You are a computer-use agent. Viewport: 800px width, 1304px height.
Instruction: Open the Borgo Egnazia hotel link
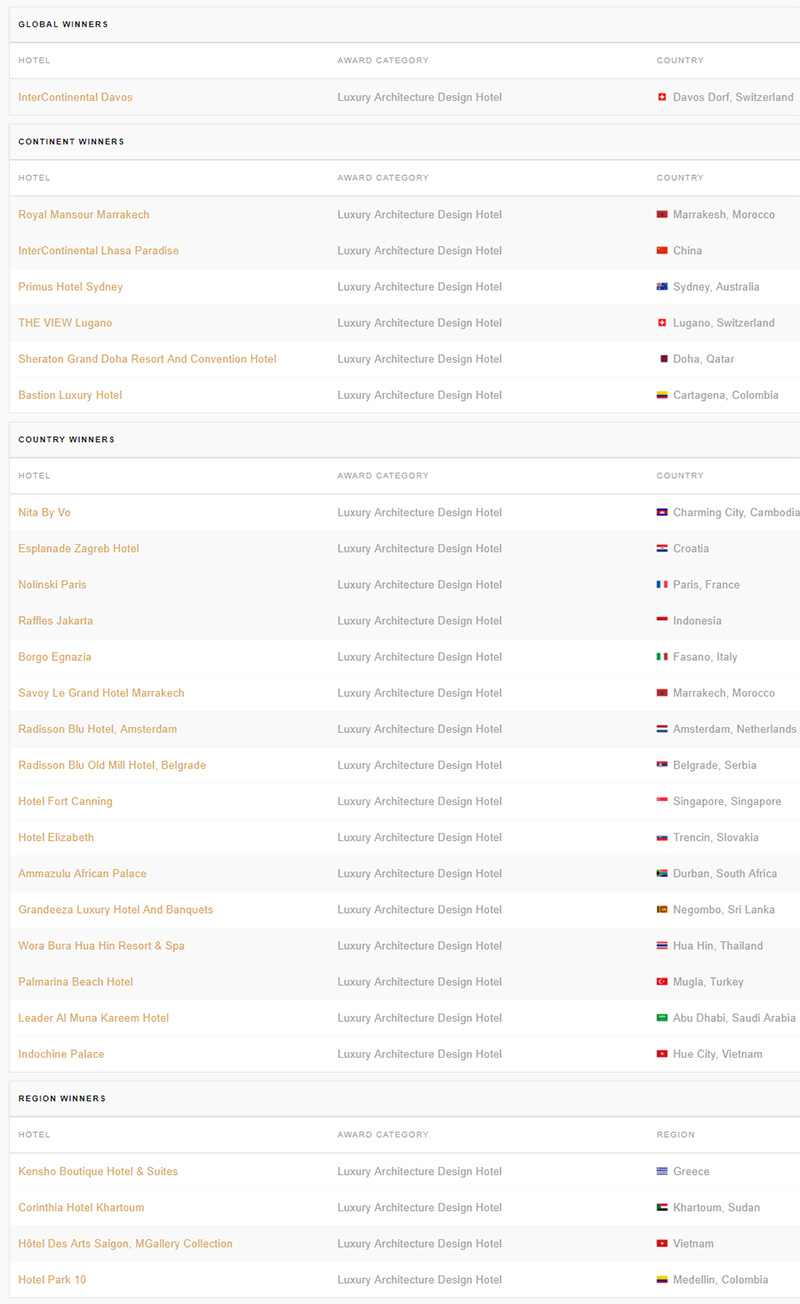pos(55,657)
